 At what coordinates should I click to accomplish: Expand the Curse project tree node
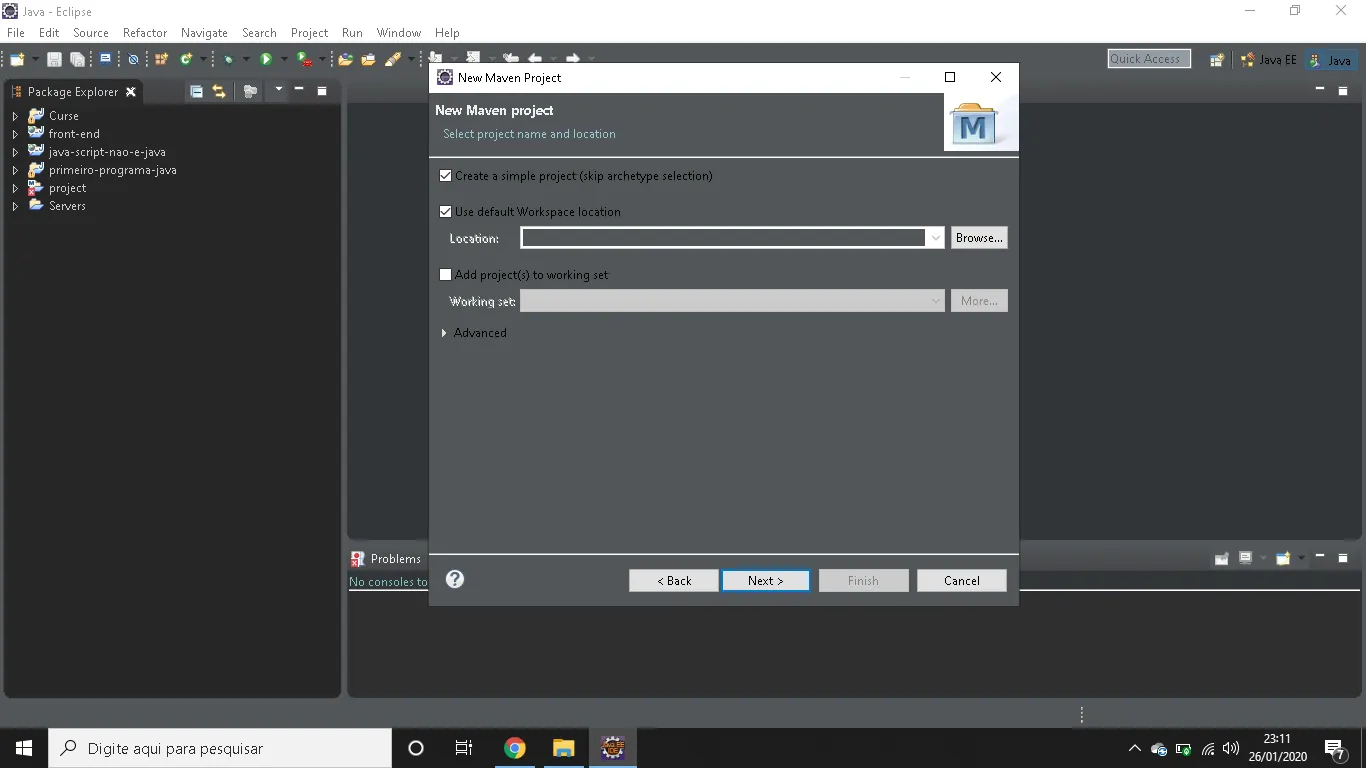(x=15, y=116)
